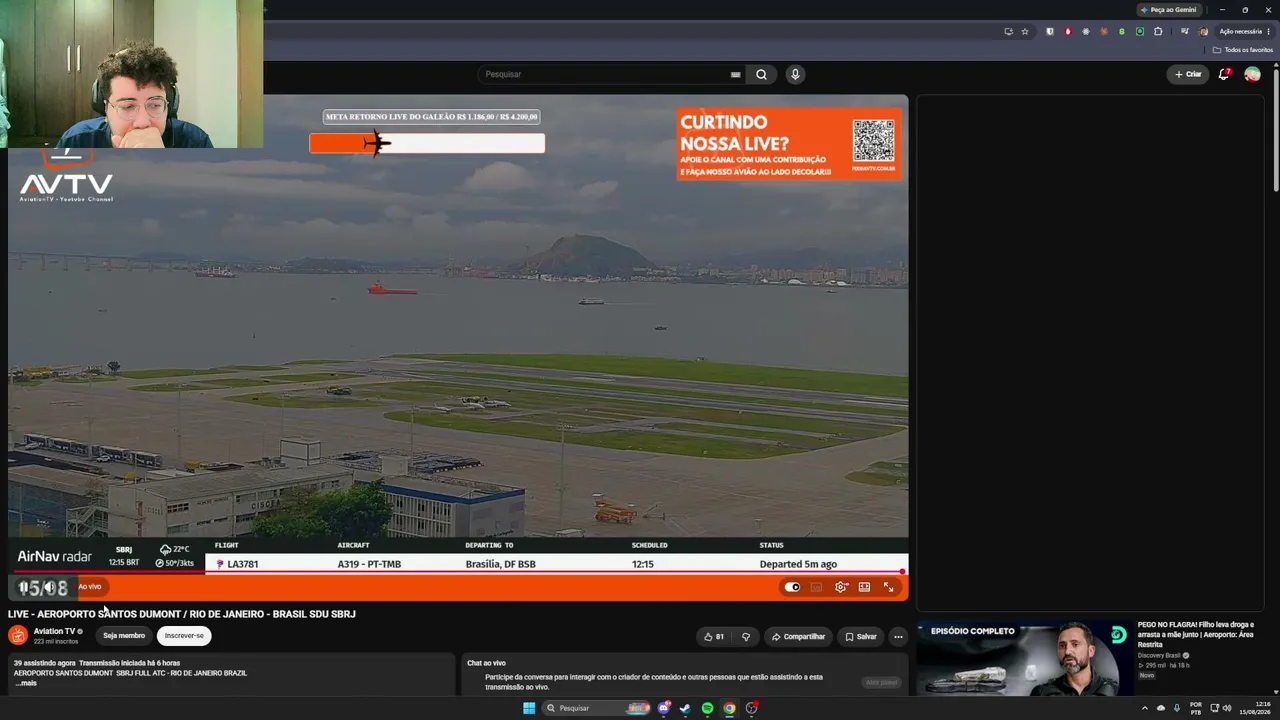Image resolution: width=1280 pixels, height=720 pixels.
Task: Dislike the video with thumbs down
Action: tap(745, 636)
